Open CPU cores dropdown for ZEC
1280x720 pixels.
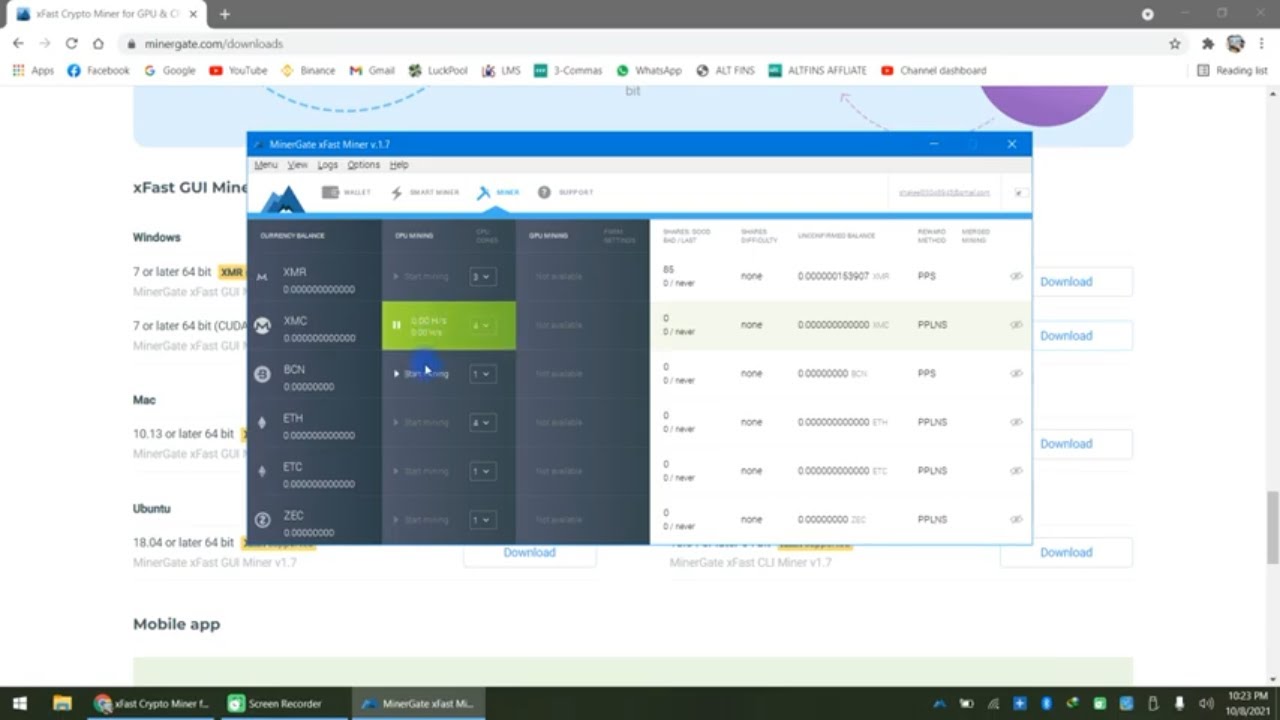tap(482, 520)
